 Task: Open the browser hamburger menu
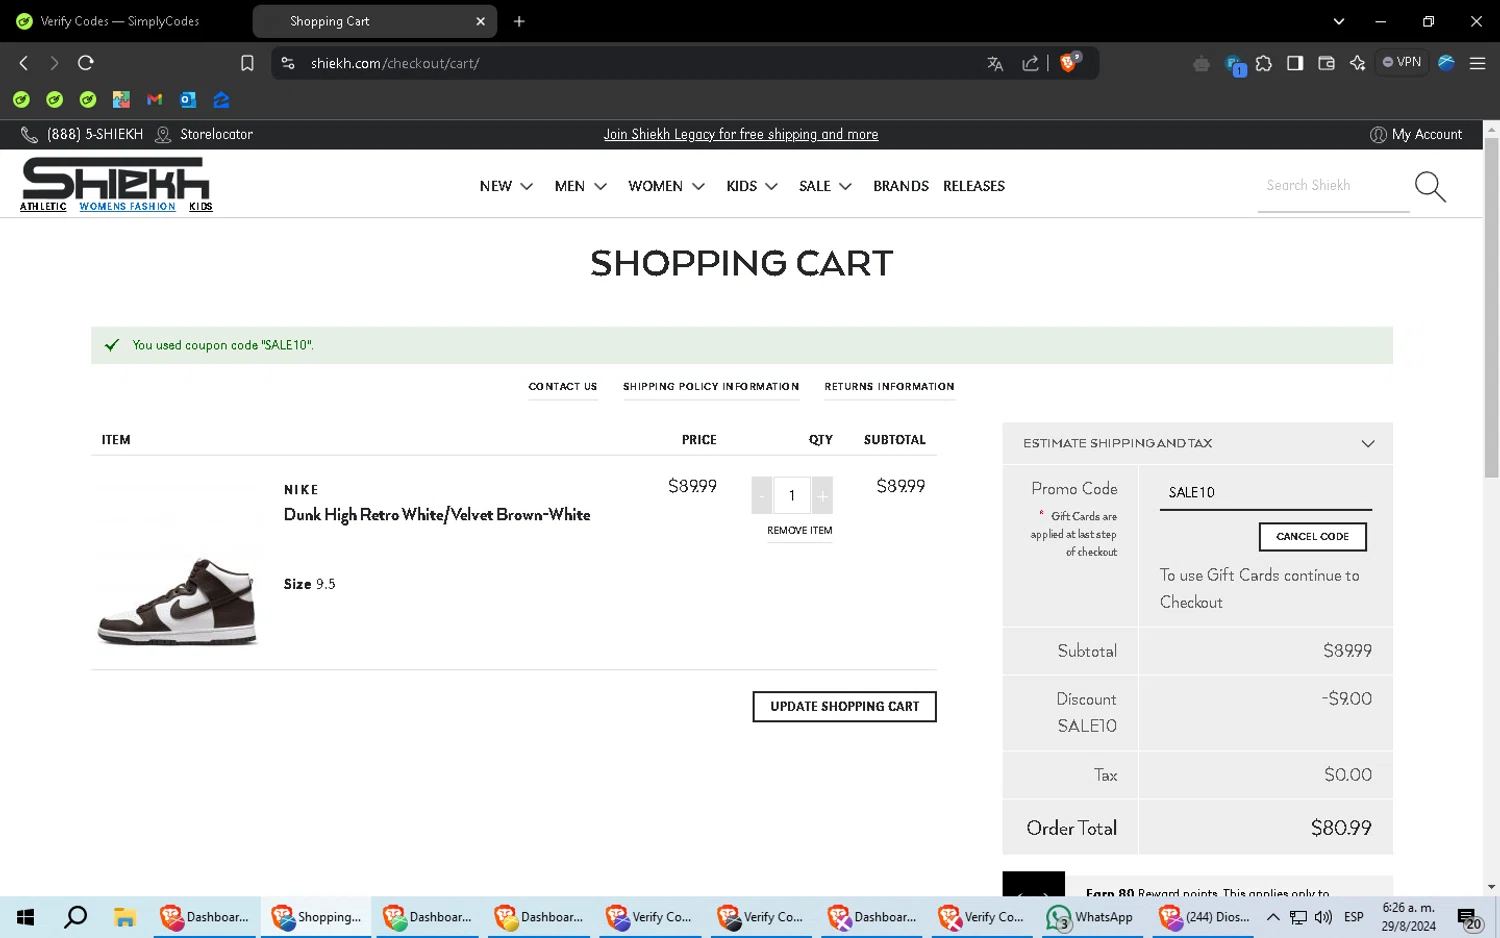click(x=1477, y=63)
